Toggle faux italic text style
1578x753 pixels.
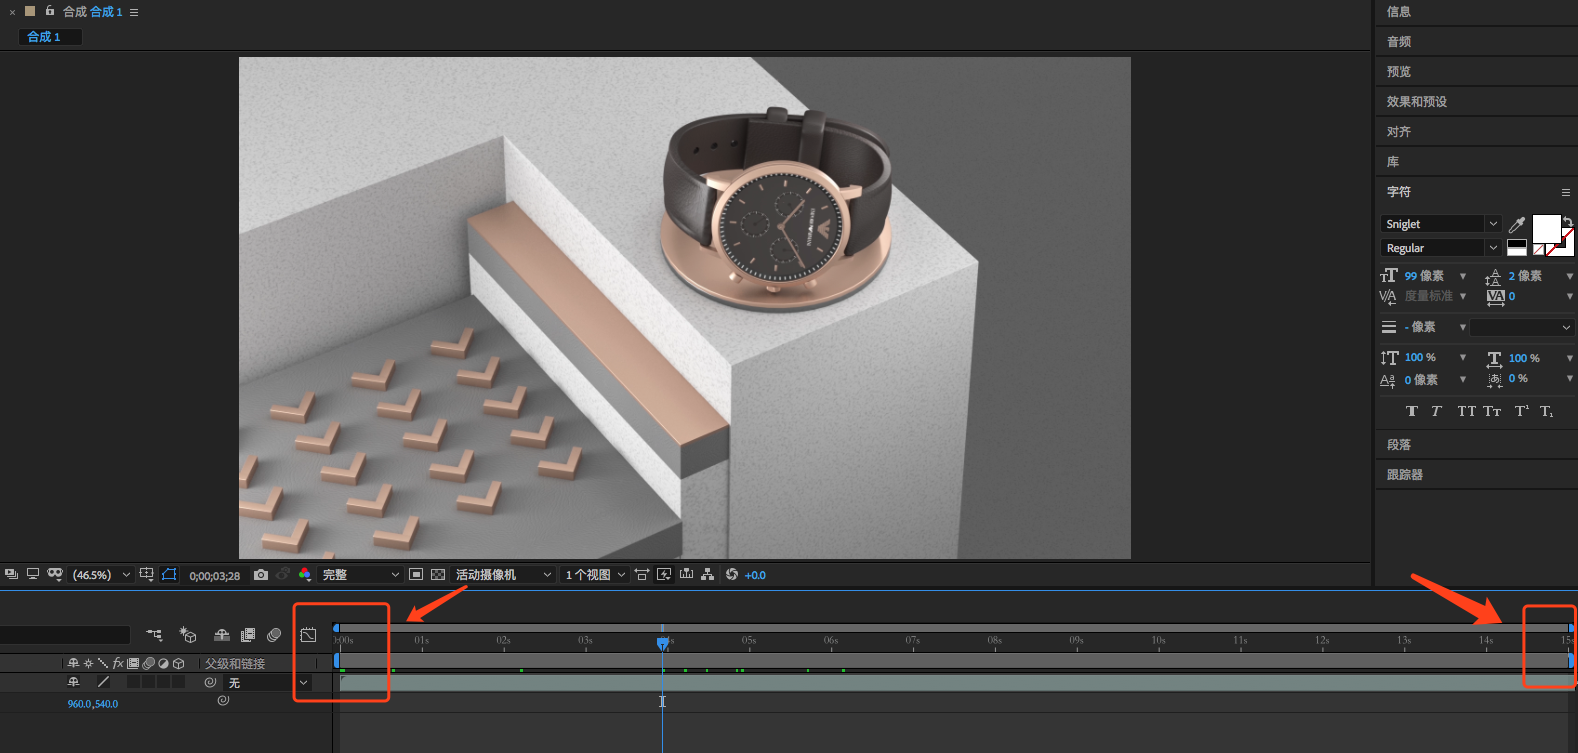pyautogui.click(x=1436, y=411)
